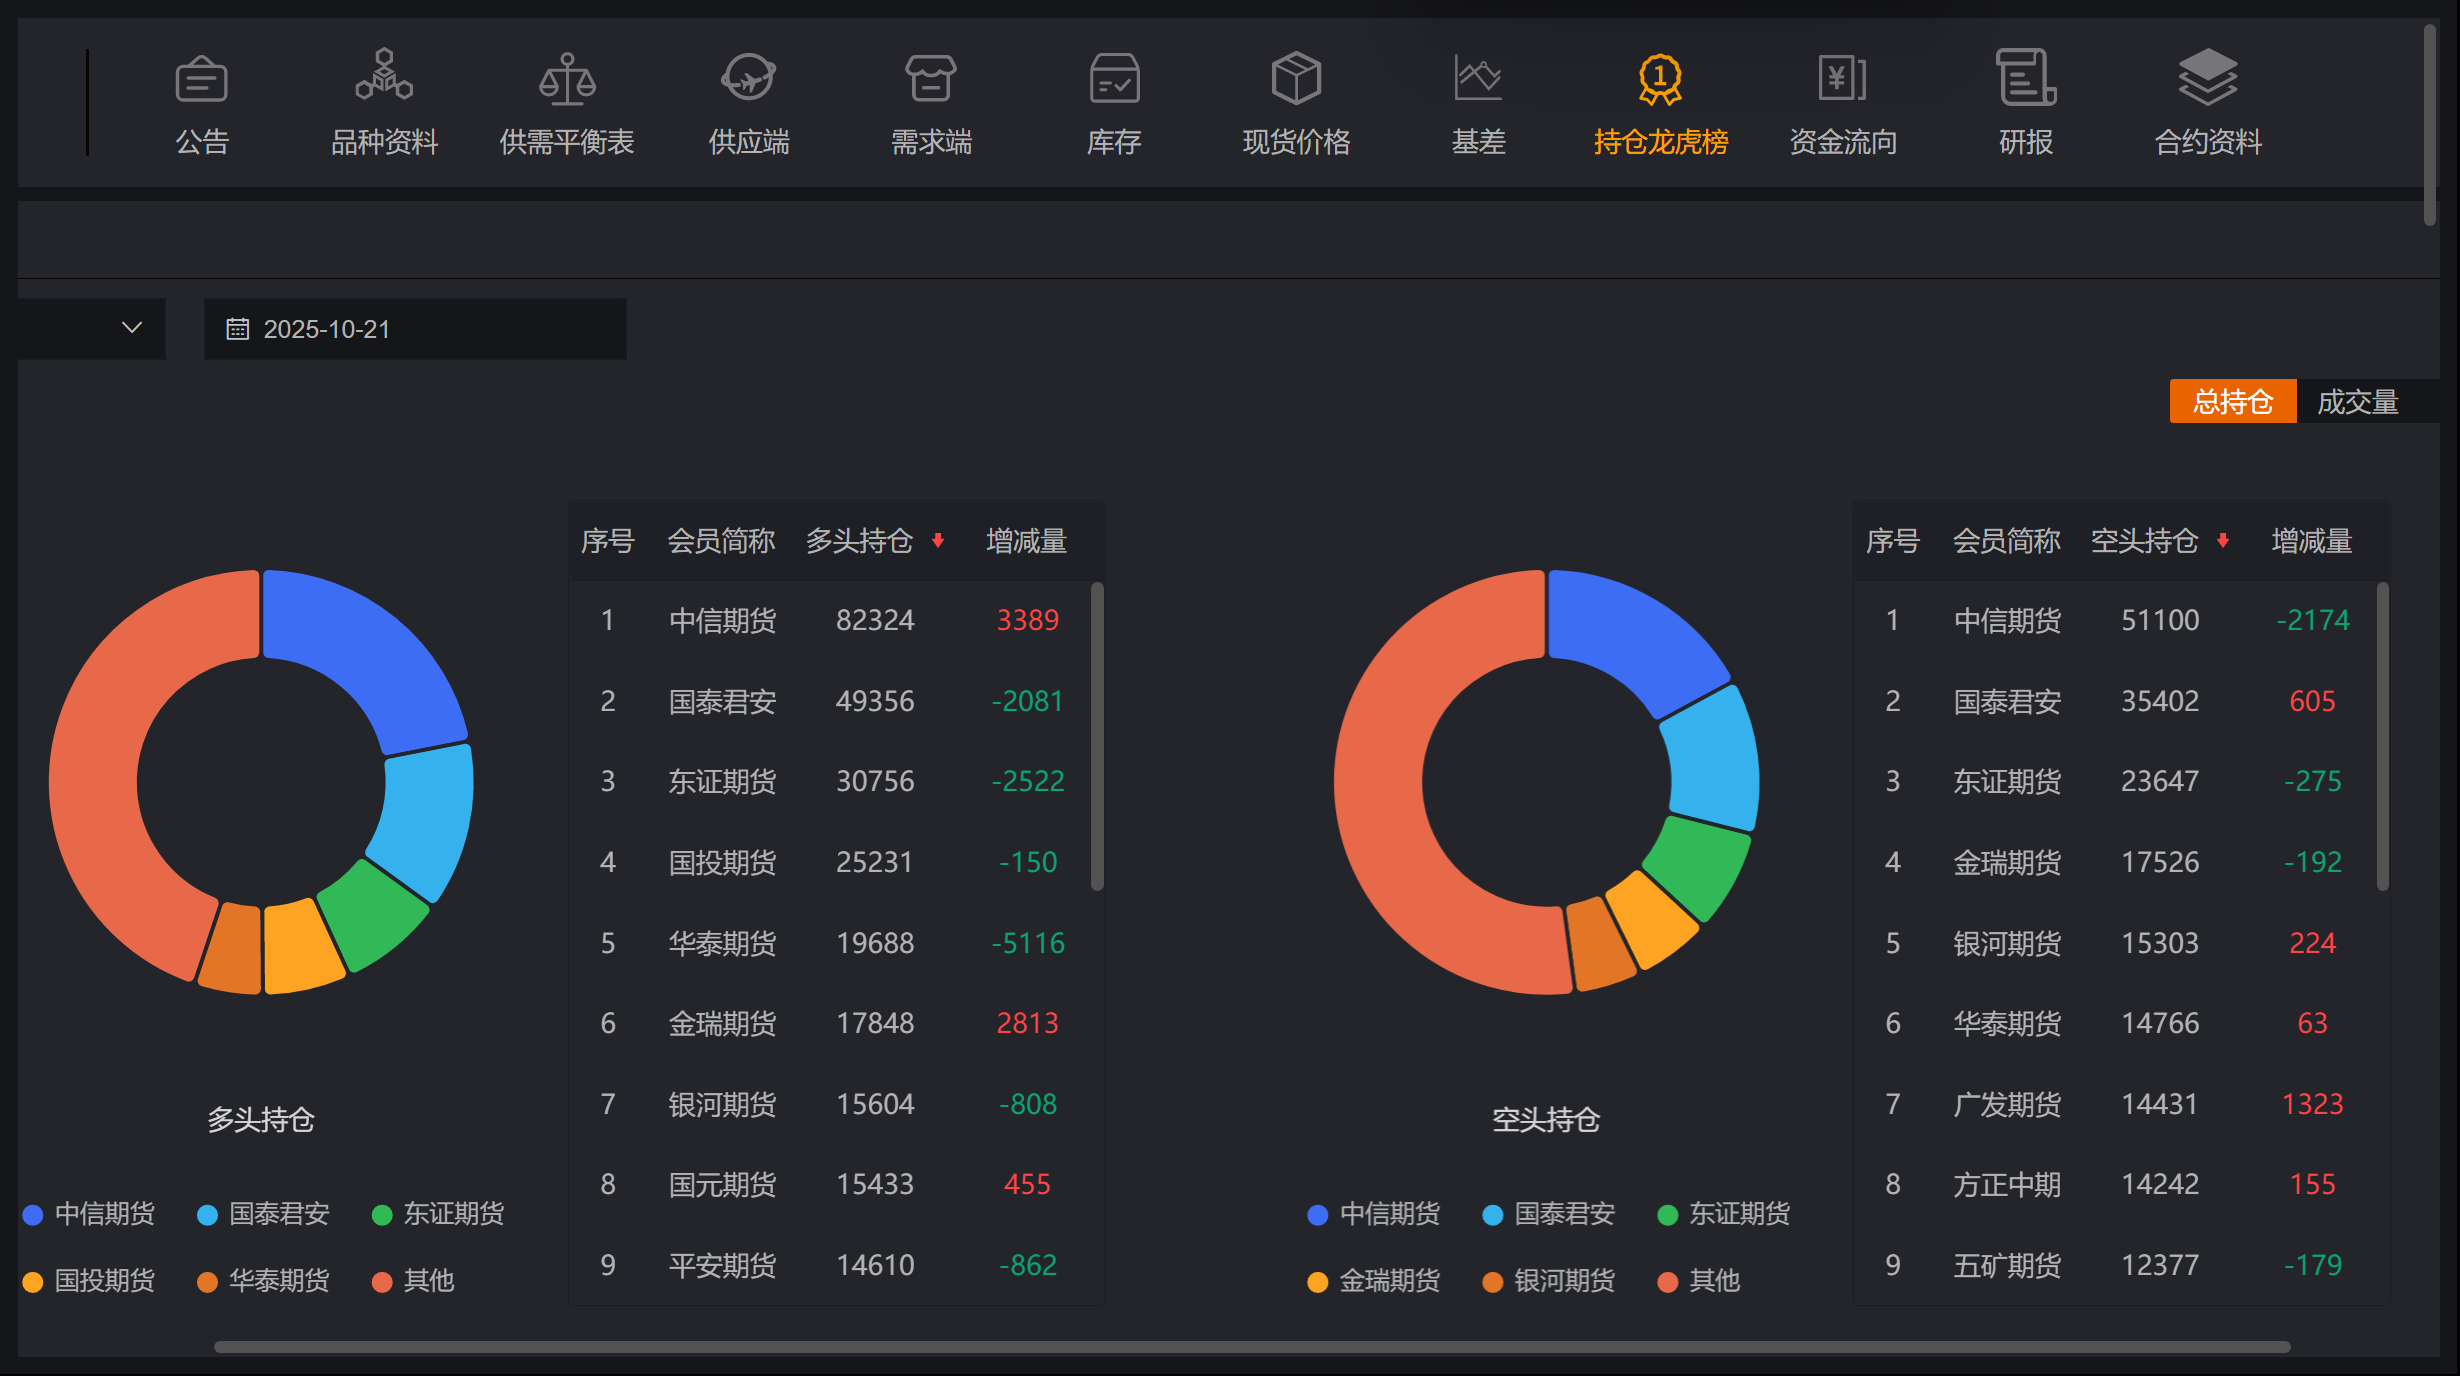Sort by 多头持仓 column arrow
2460x1376 pixels.
(938, 541)
